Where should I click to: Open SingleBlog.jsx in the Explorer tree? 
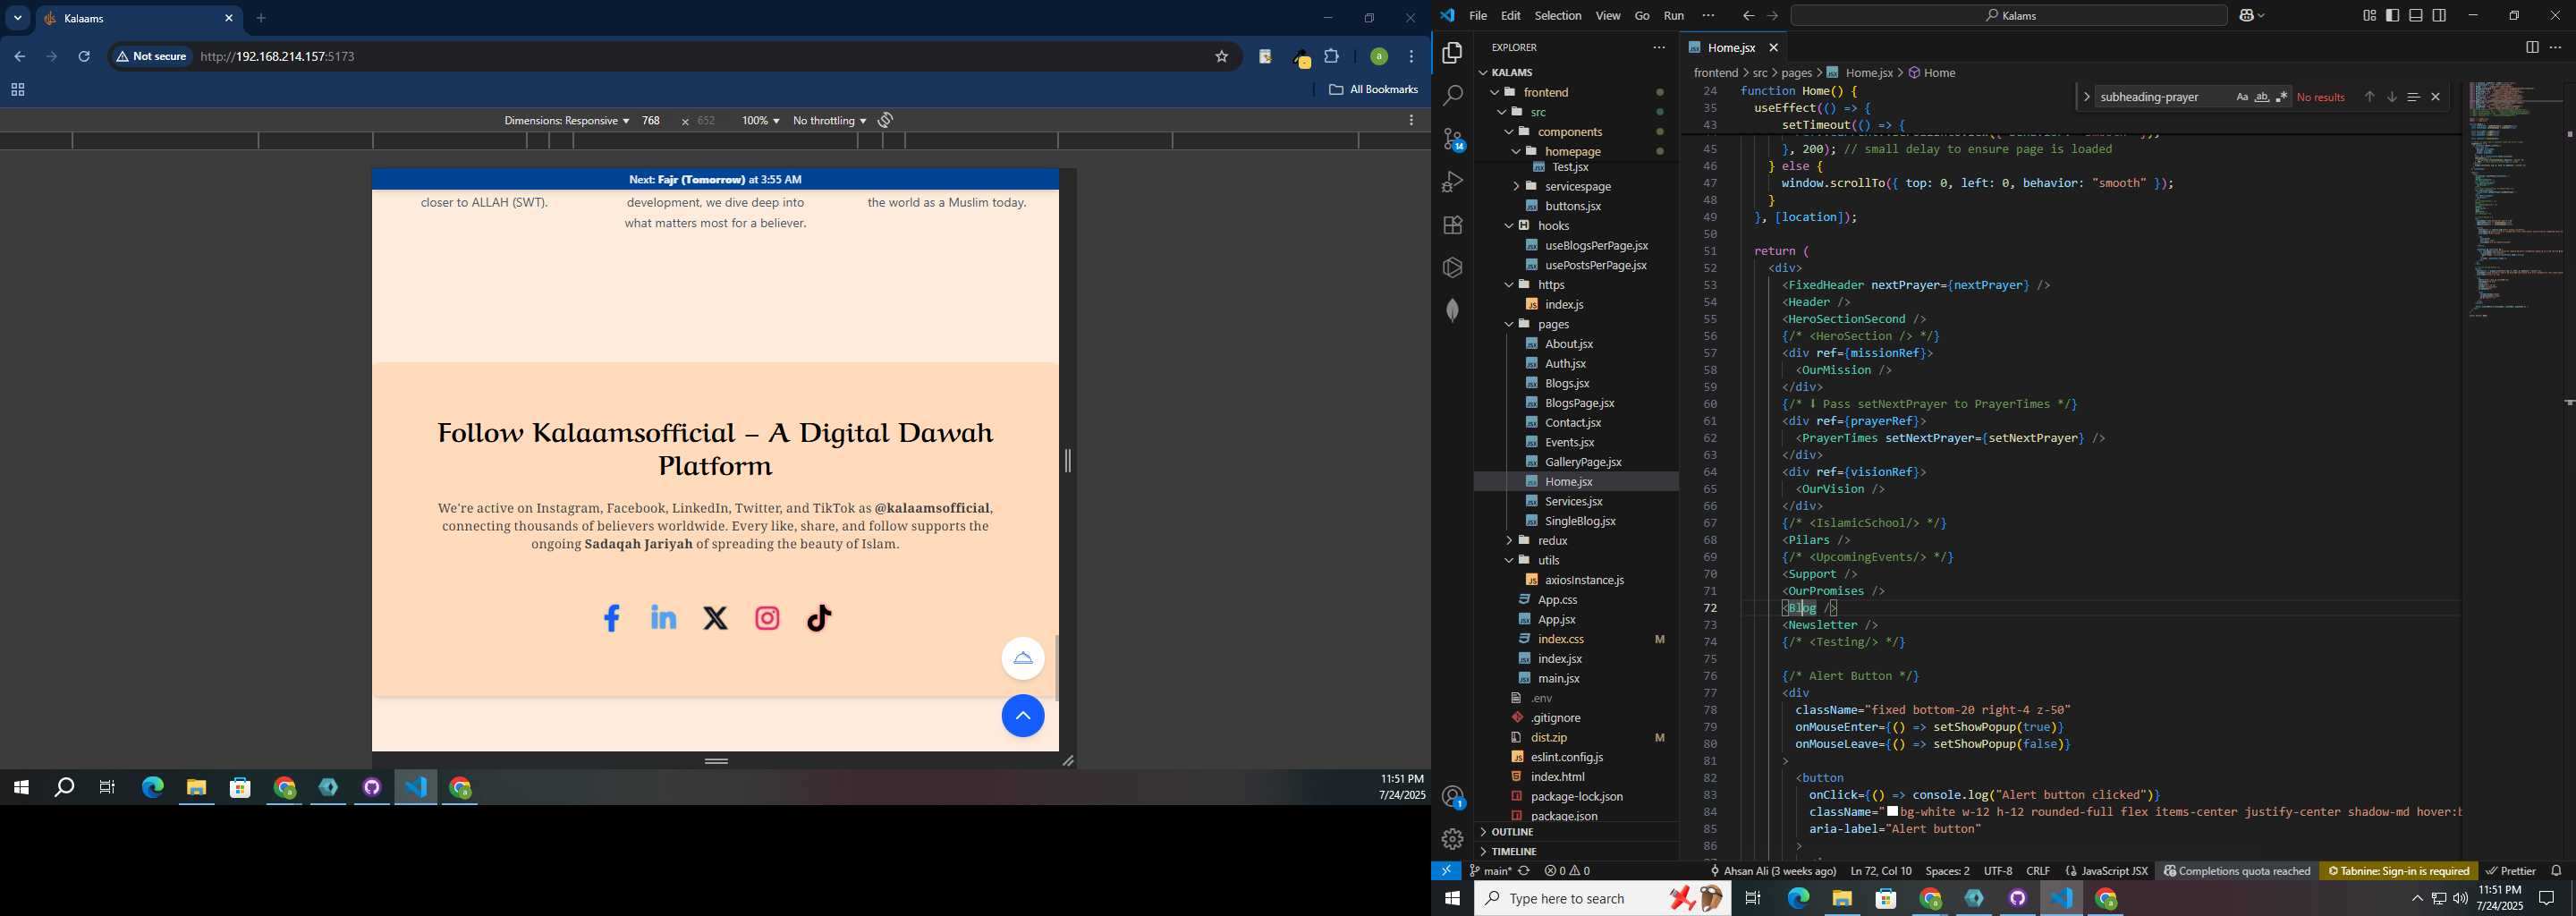coord(1578,521)
